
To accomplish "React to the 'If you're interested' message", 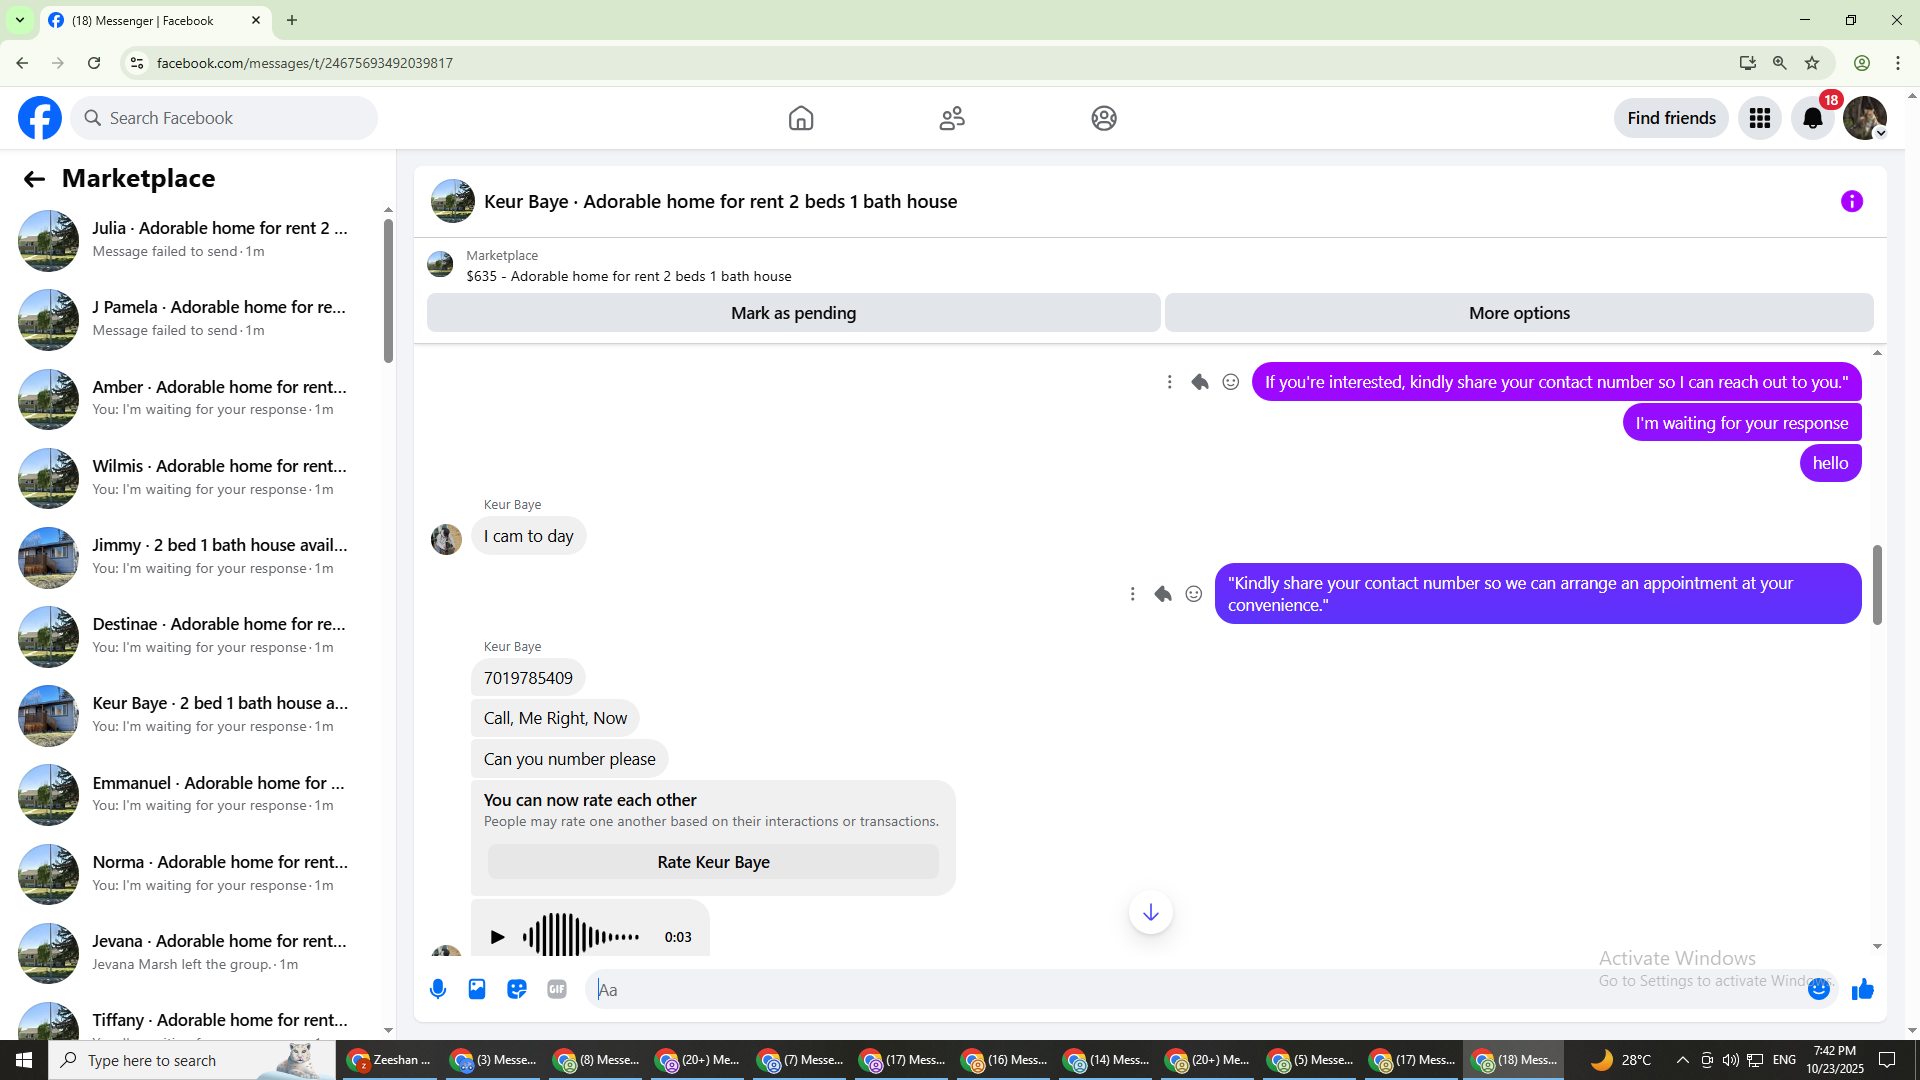I will pyautogui.click(x=1231, y=382).
